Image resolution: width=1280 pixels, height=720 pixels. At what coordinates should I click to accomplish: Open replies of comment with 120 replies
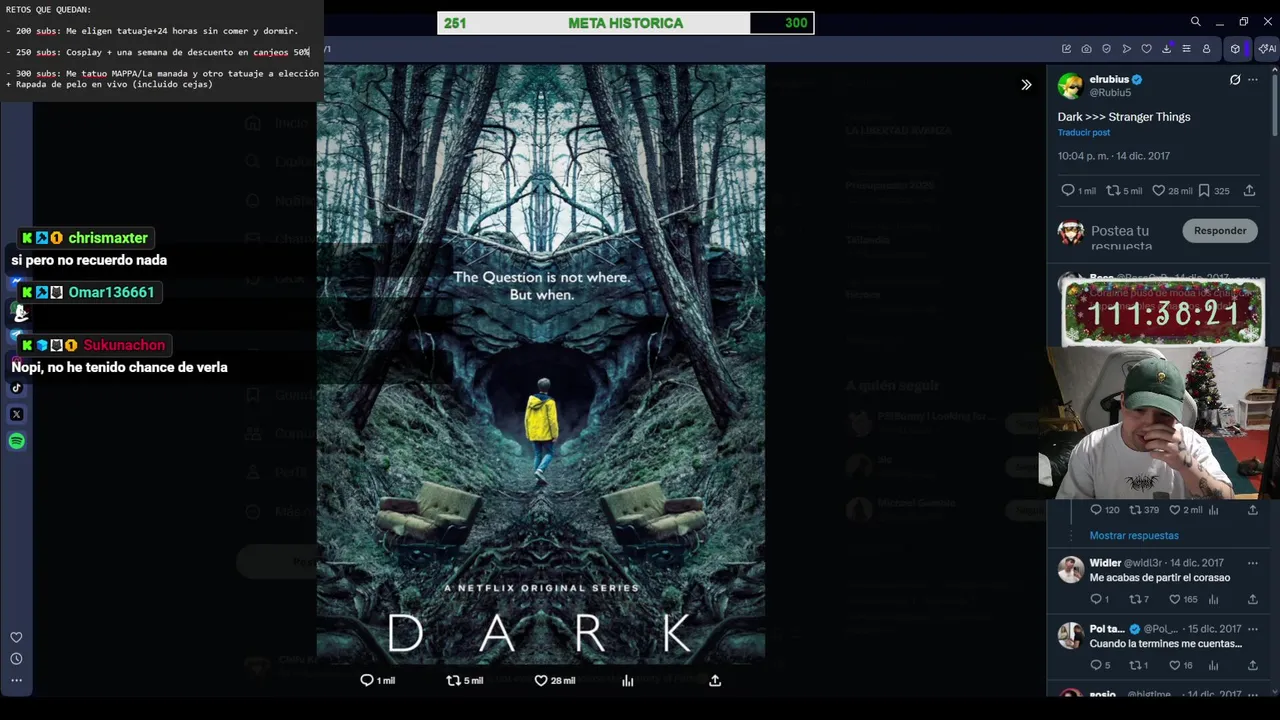point(1104,510)
